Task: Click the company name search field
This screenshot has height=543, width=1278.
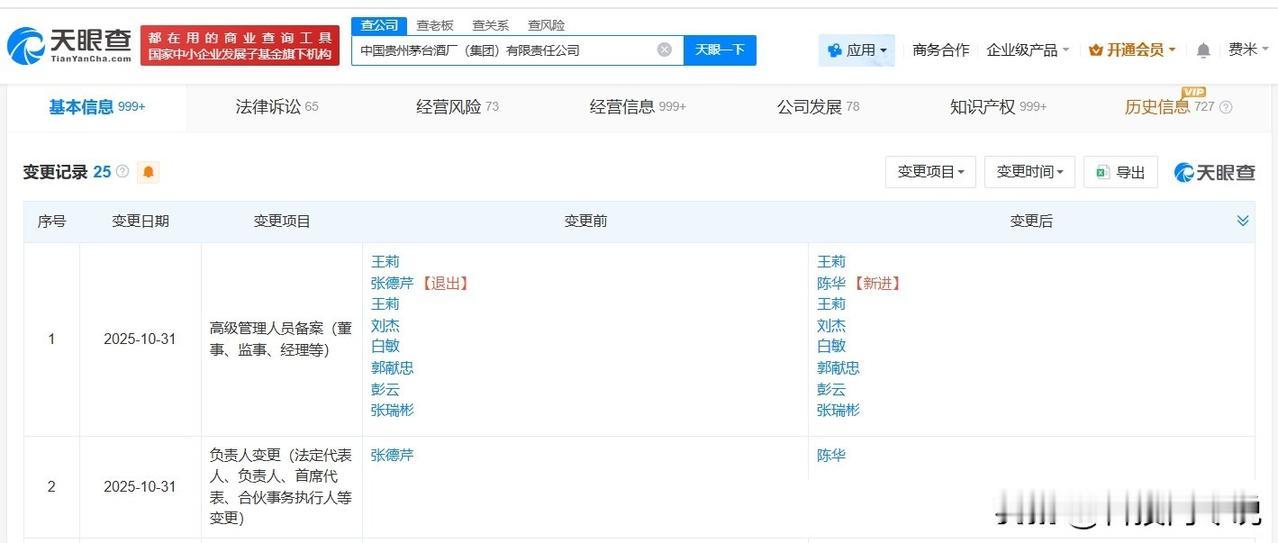Action: tap(517, 50)
